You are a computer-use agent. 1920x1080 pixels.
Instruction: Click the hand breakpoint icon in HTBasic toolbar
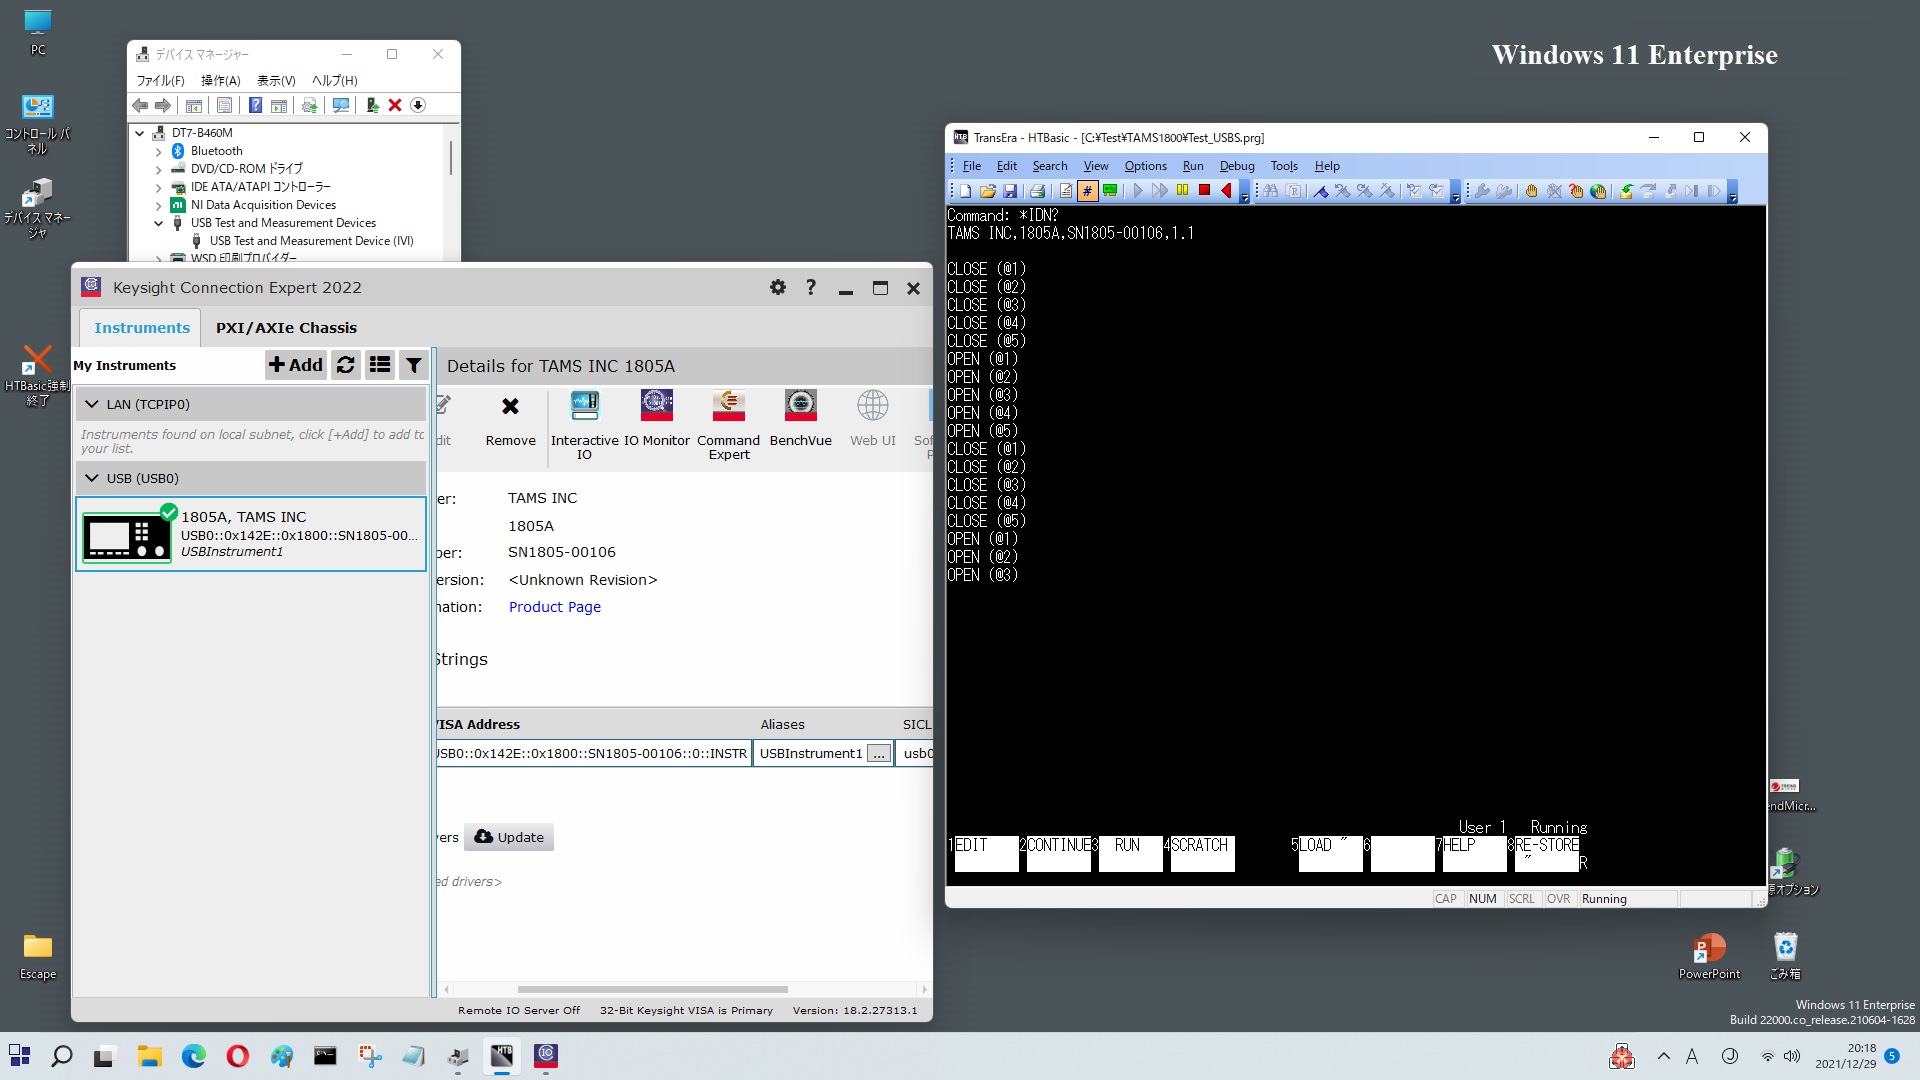point(1531,191)
